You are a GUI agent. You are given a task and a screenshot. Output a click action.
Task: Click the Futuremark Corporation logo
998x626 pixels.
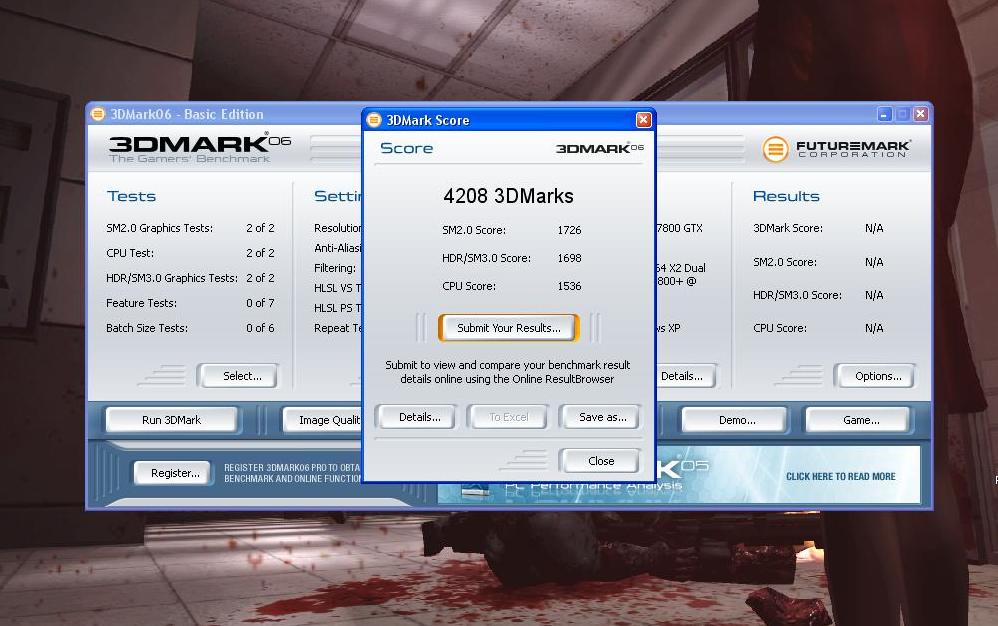tap(836, 150)
